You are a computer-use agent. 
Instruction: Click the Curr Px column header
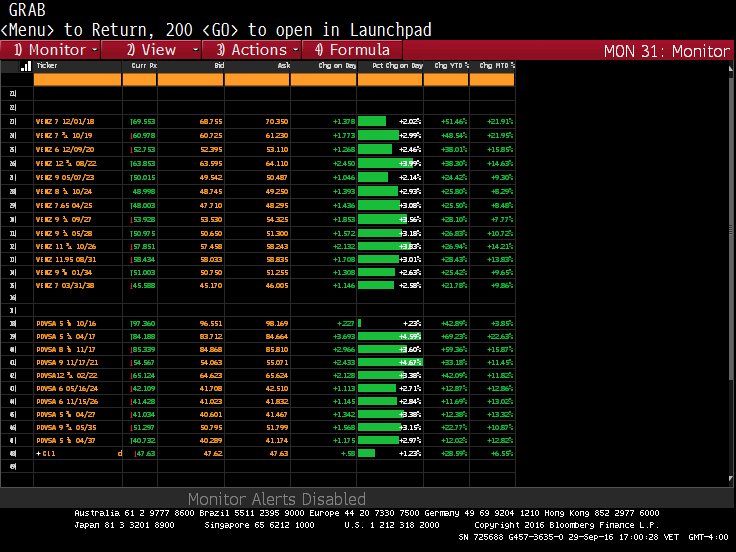click(x=144, y=65)
